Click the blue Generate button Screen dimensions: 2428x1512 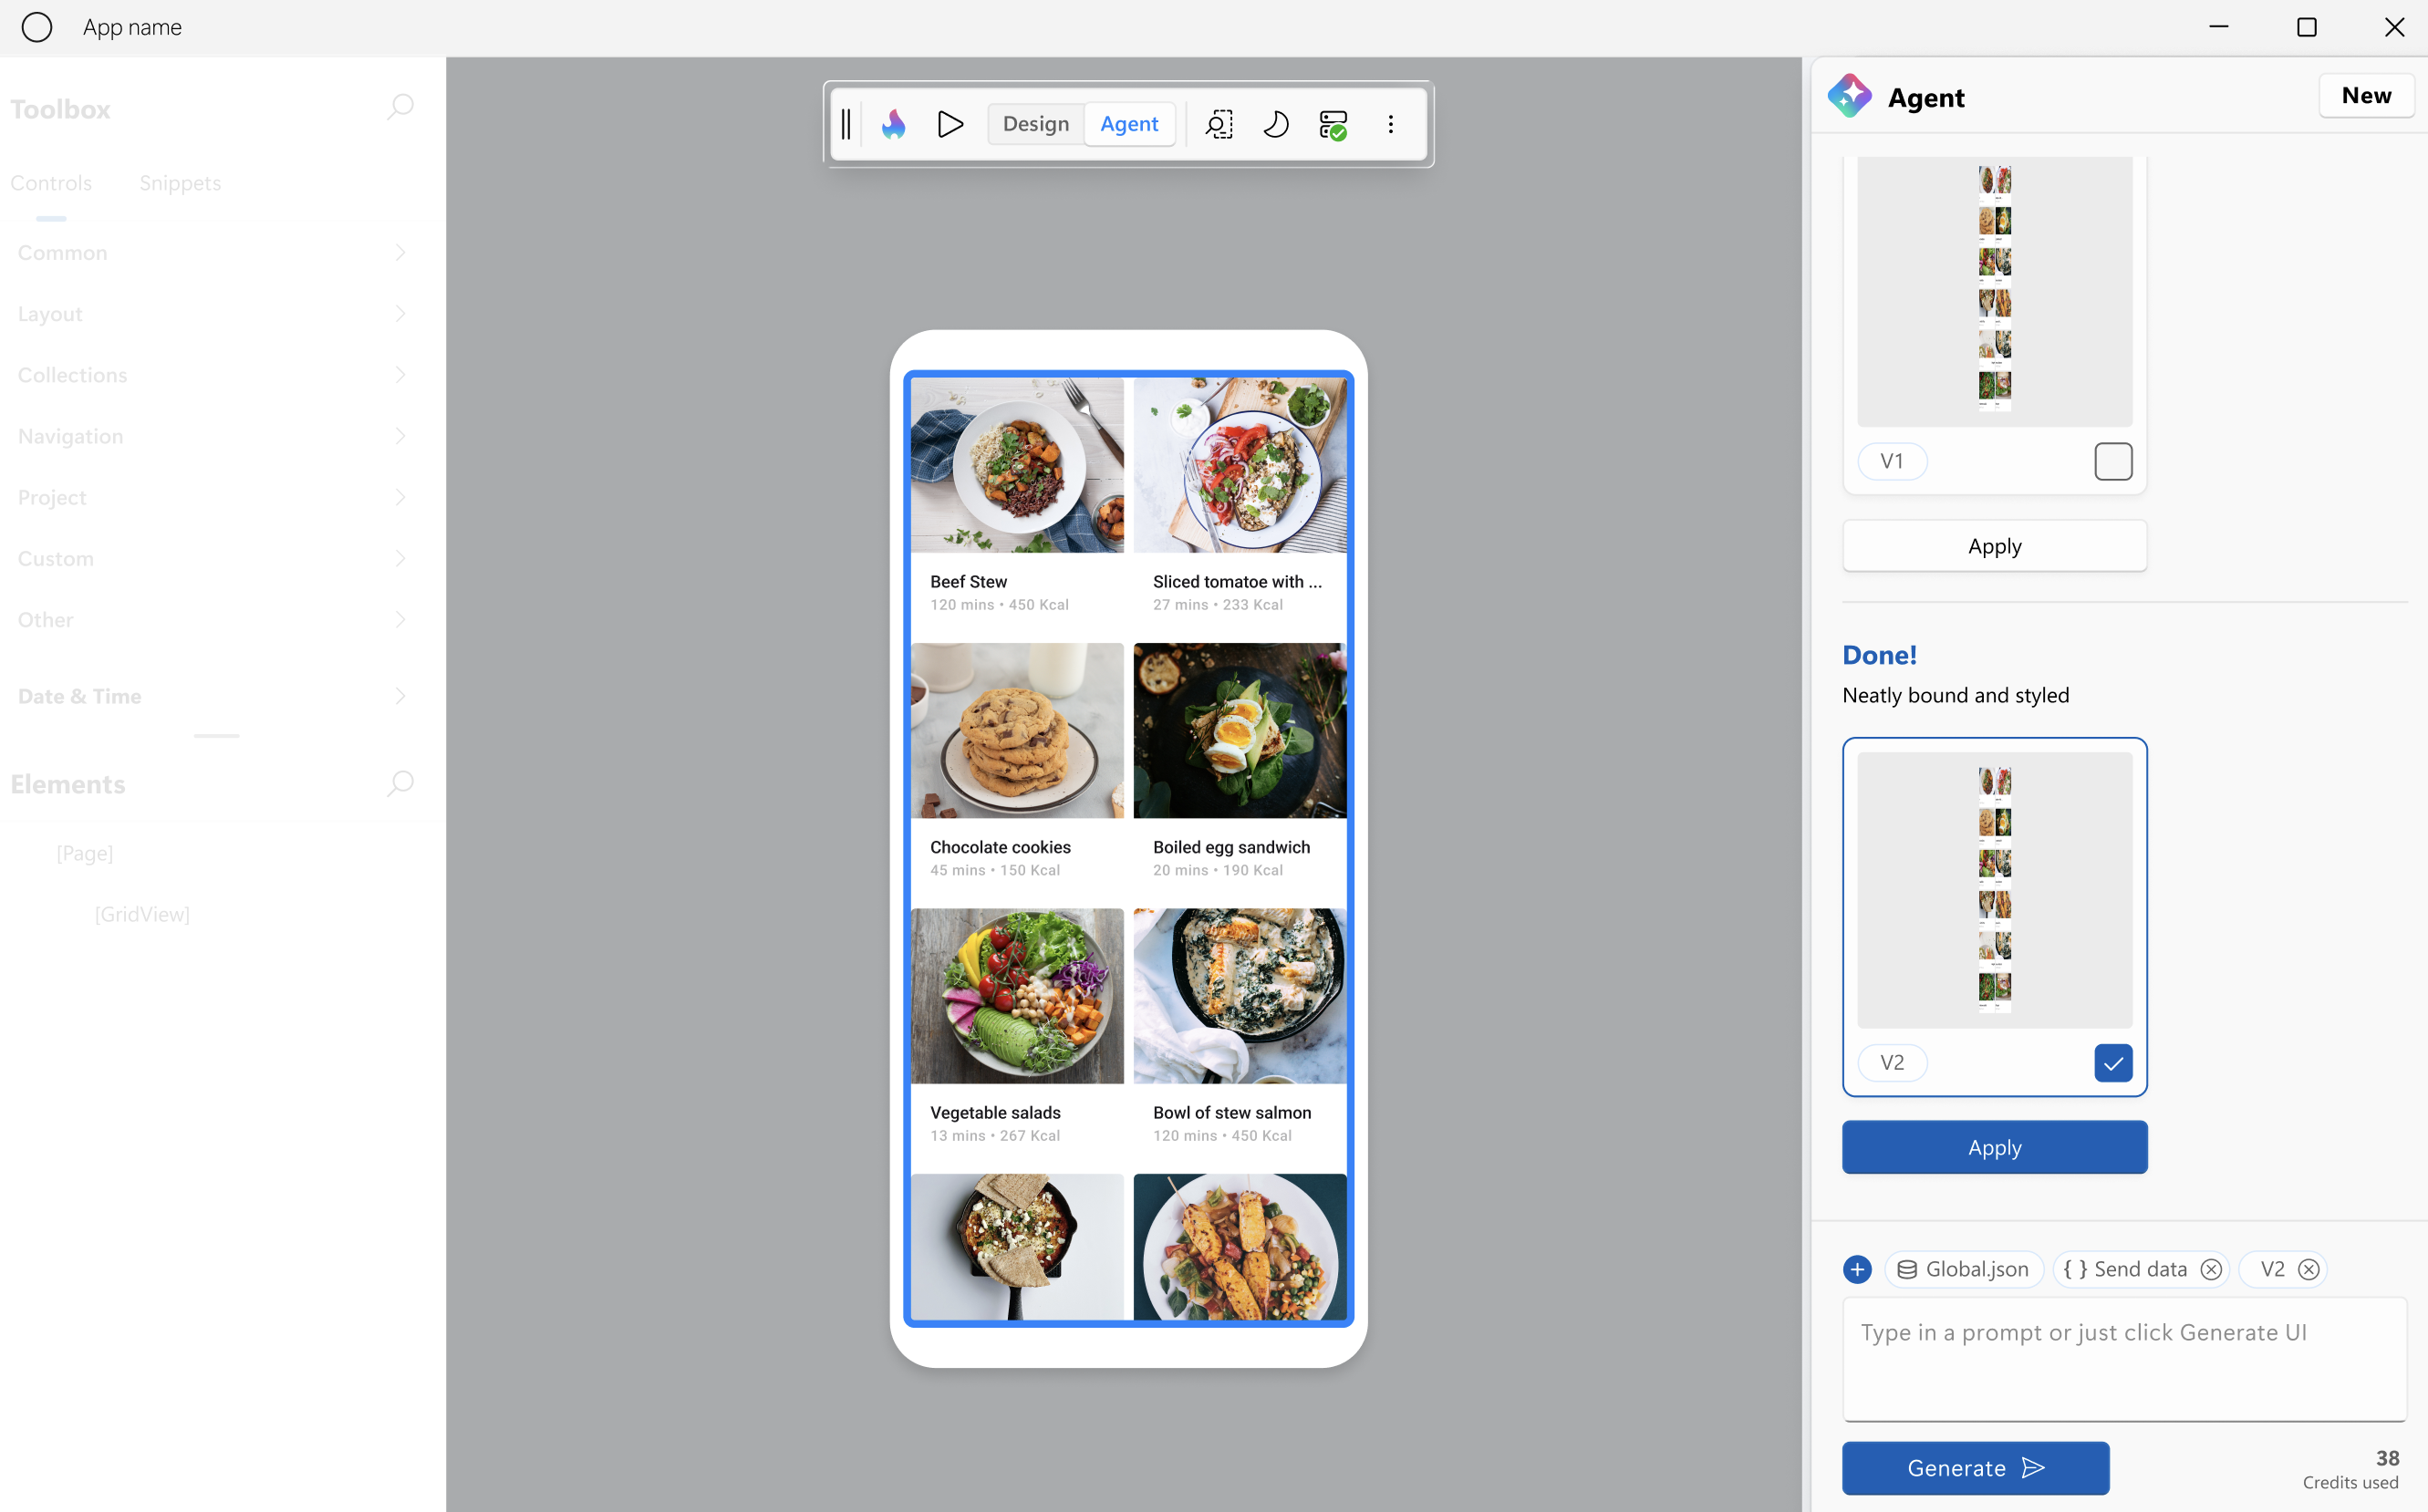1975,1468
